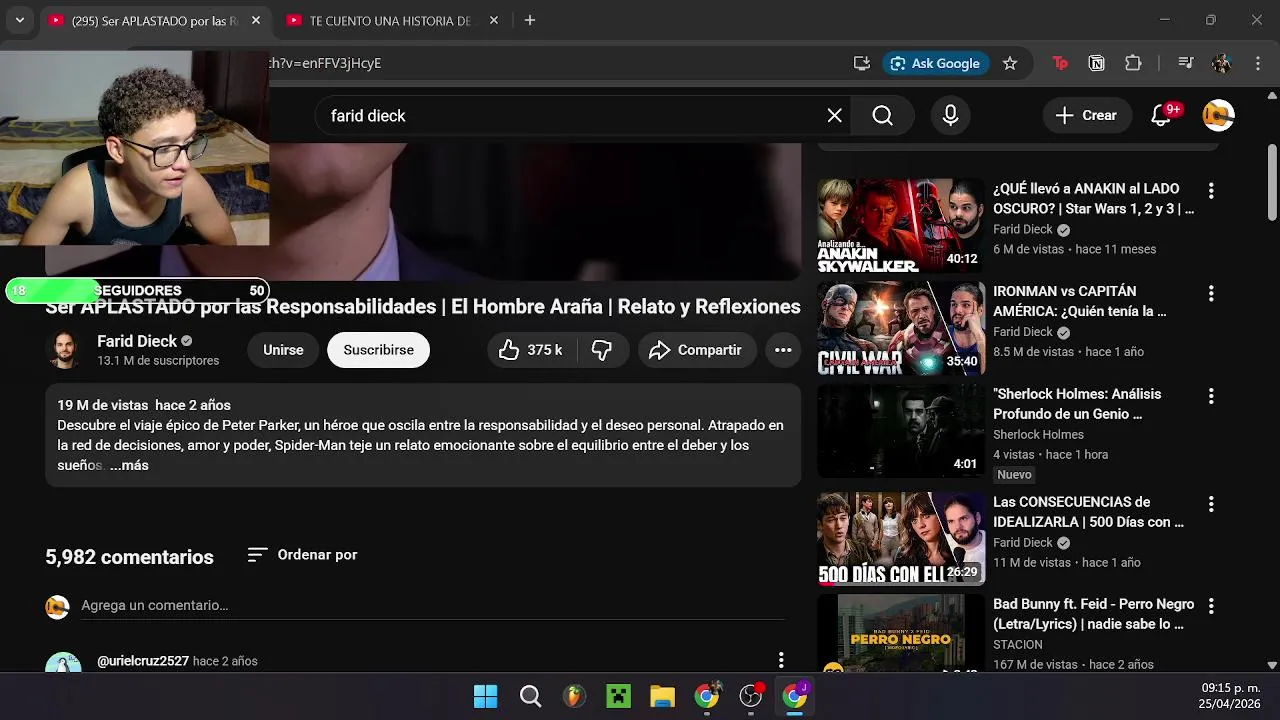Click 19 M de vistas text
This screenshot has width=1280, height=720.
coord(102,405)
